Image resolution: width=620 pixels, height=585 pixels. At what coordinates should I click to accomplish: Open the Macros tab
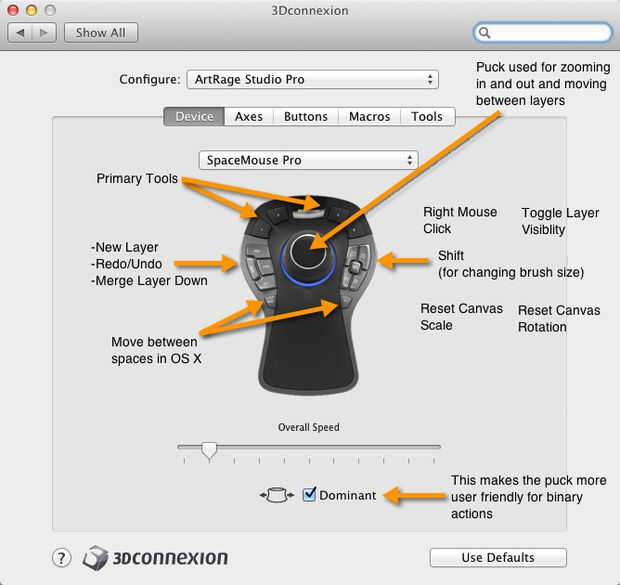click(x=369, y=117)
